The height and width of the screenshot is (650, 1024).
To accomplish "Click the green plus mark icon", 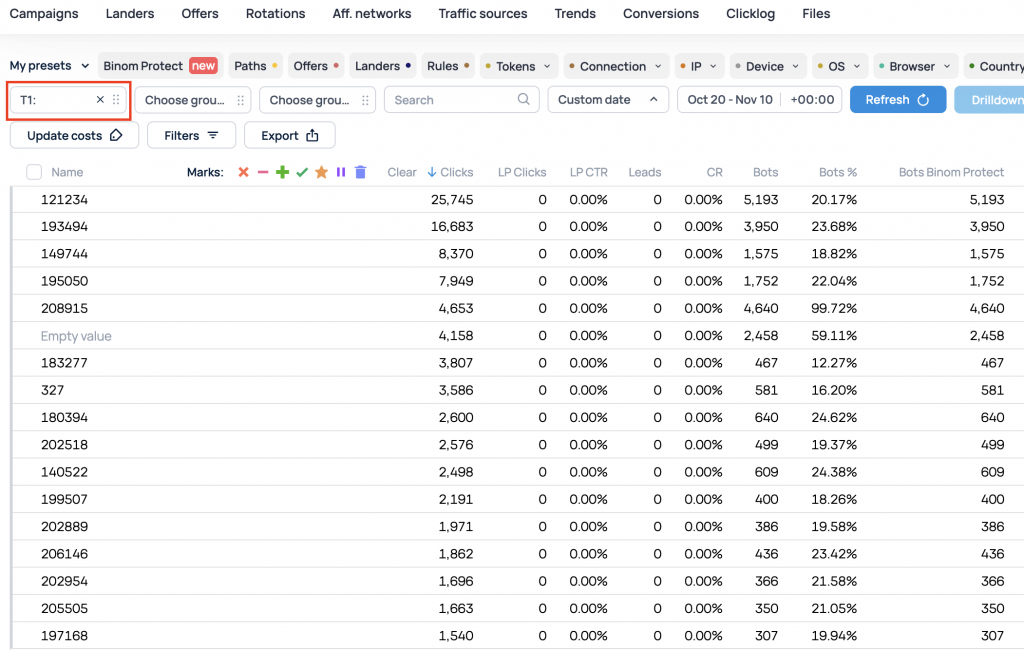I will [x=282, y=173].
